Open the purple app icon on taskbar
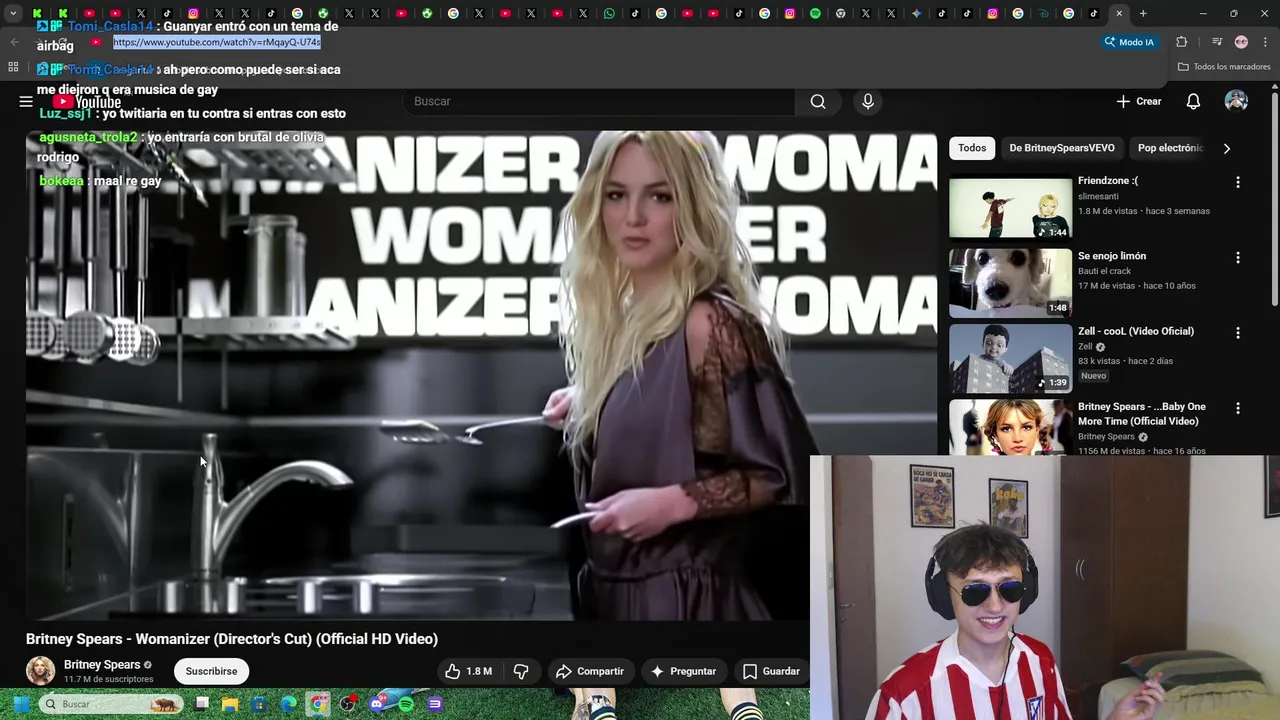 [435, 704]
